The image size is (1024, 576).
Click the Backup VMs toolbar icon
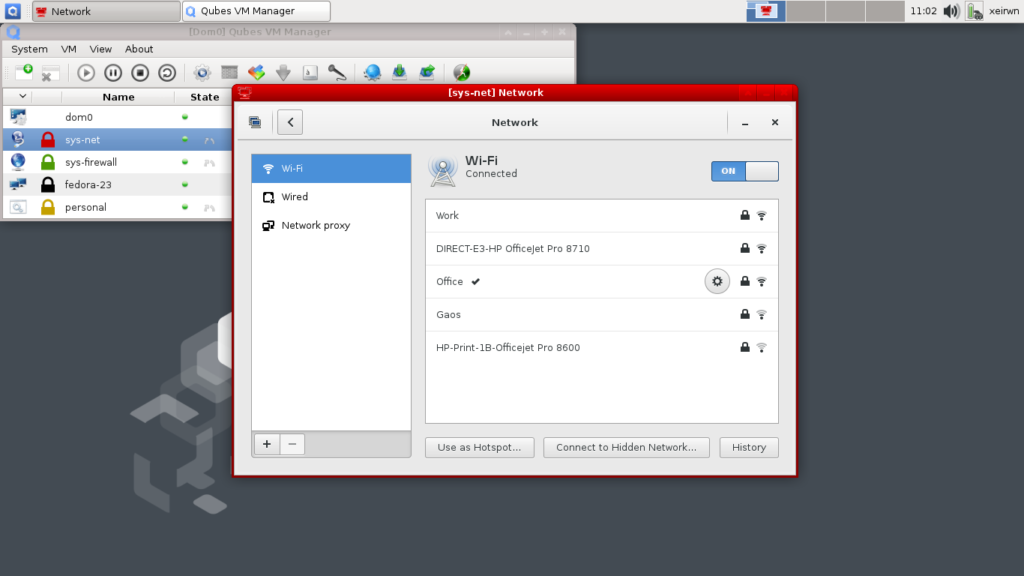[399, 72]
